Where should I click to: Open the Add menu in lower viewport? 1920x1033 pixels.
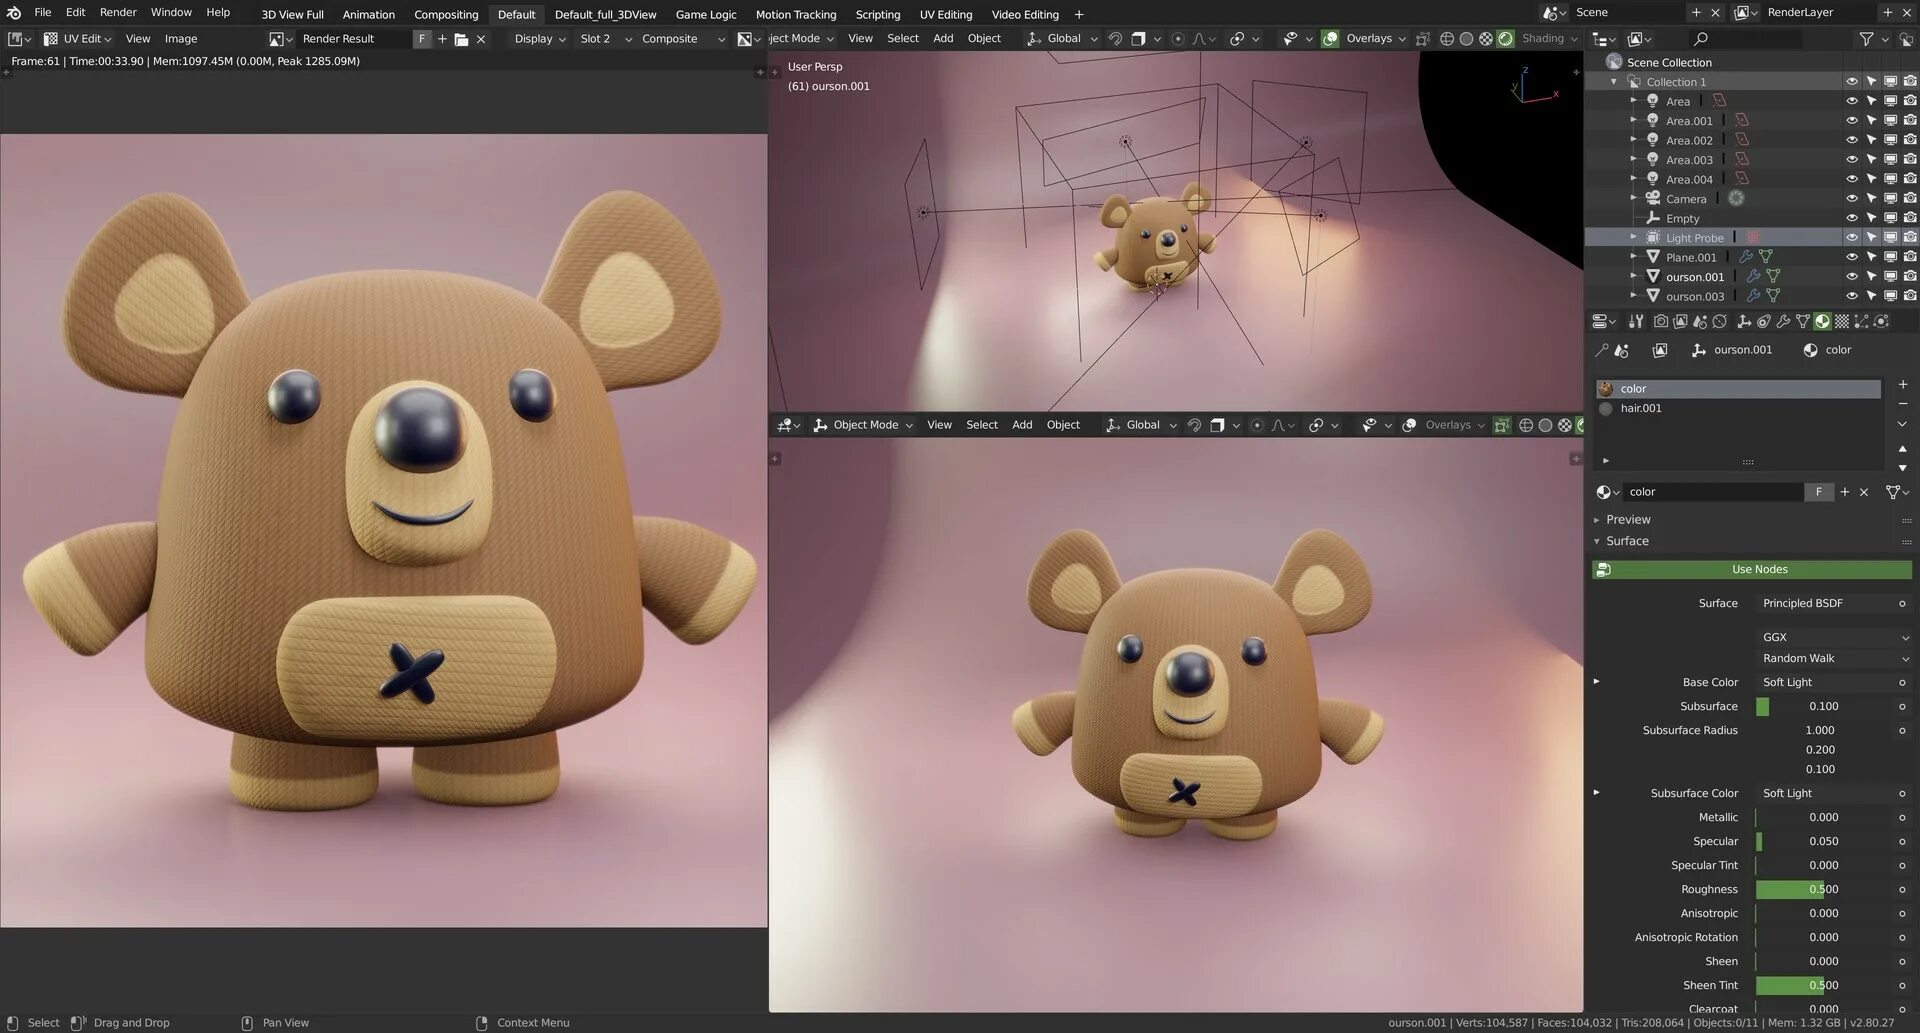pyautogui.click(x=1022, y=425)
